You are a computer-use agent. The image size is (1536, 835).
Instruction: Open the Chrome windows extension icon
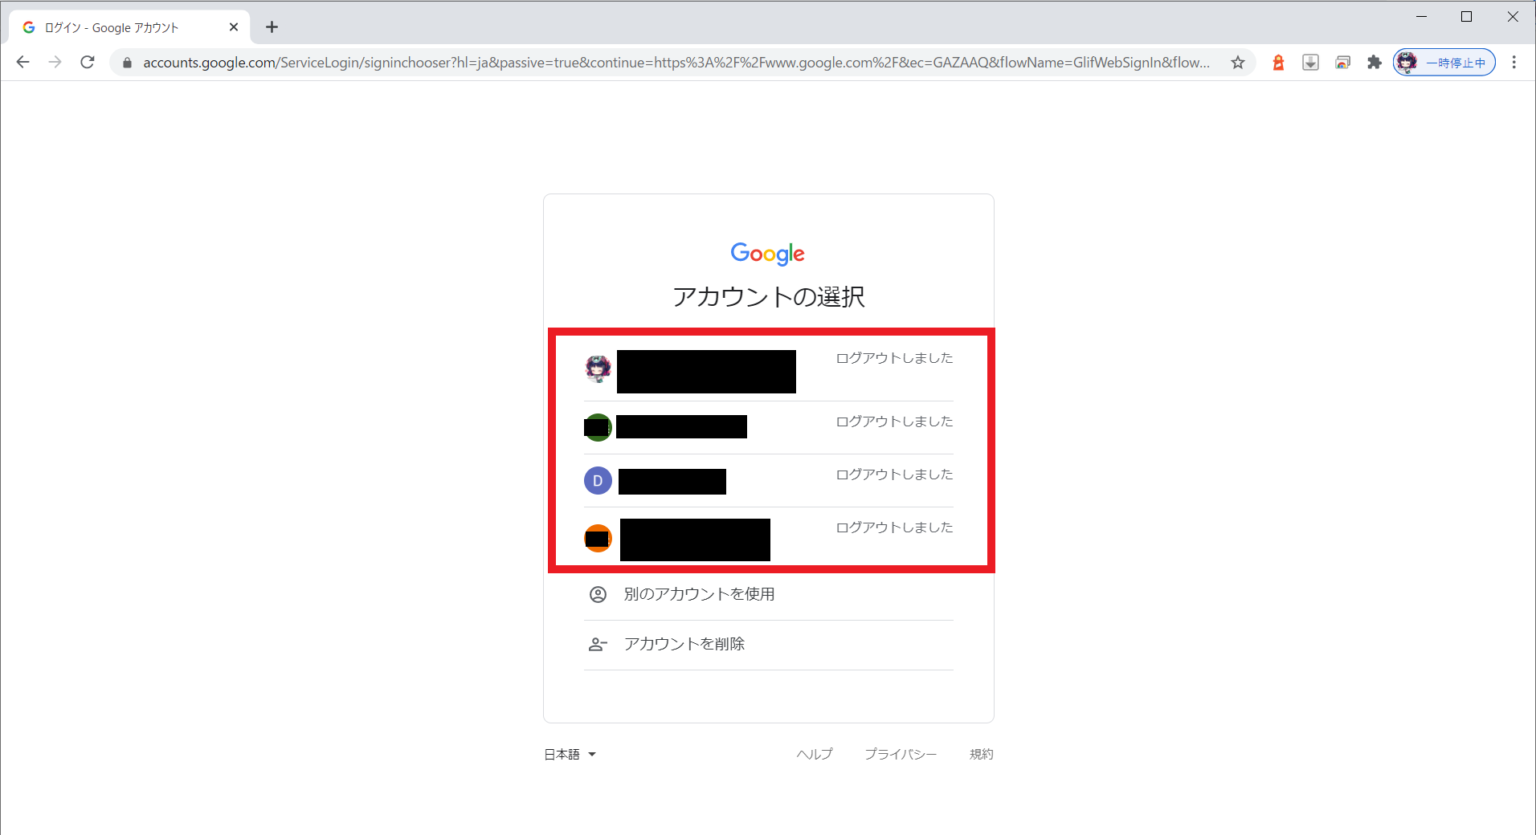[1342, 62]
